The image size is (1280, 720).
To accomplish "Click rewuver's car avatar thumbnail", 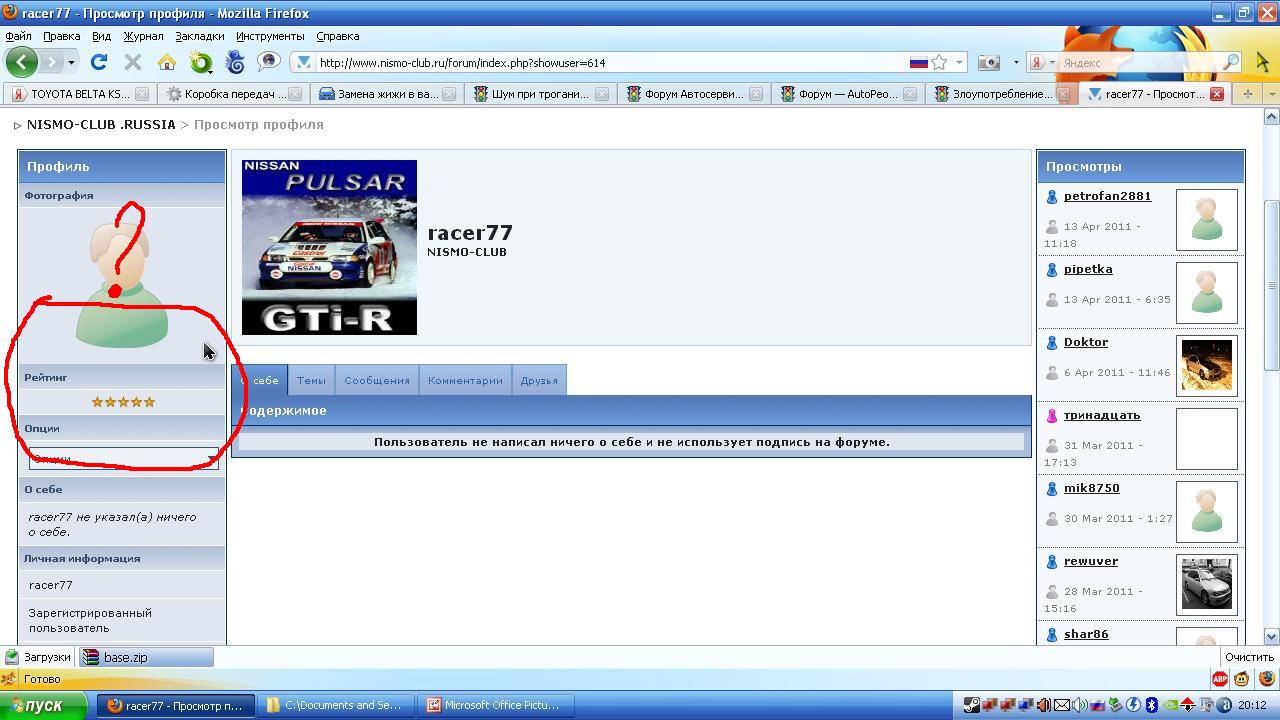I will point(1207,585).
